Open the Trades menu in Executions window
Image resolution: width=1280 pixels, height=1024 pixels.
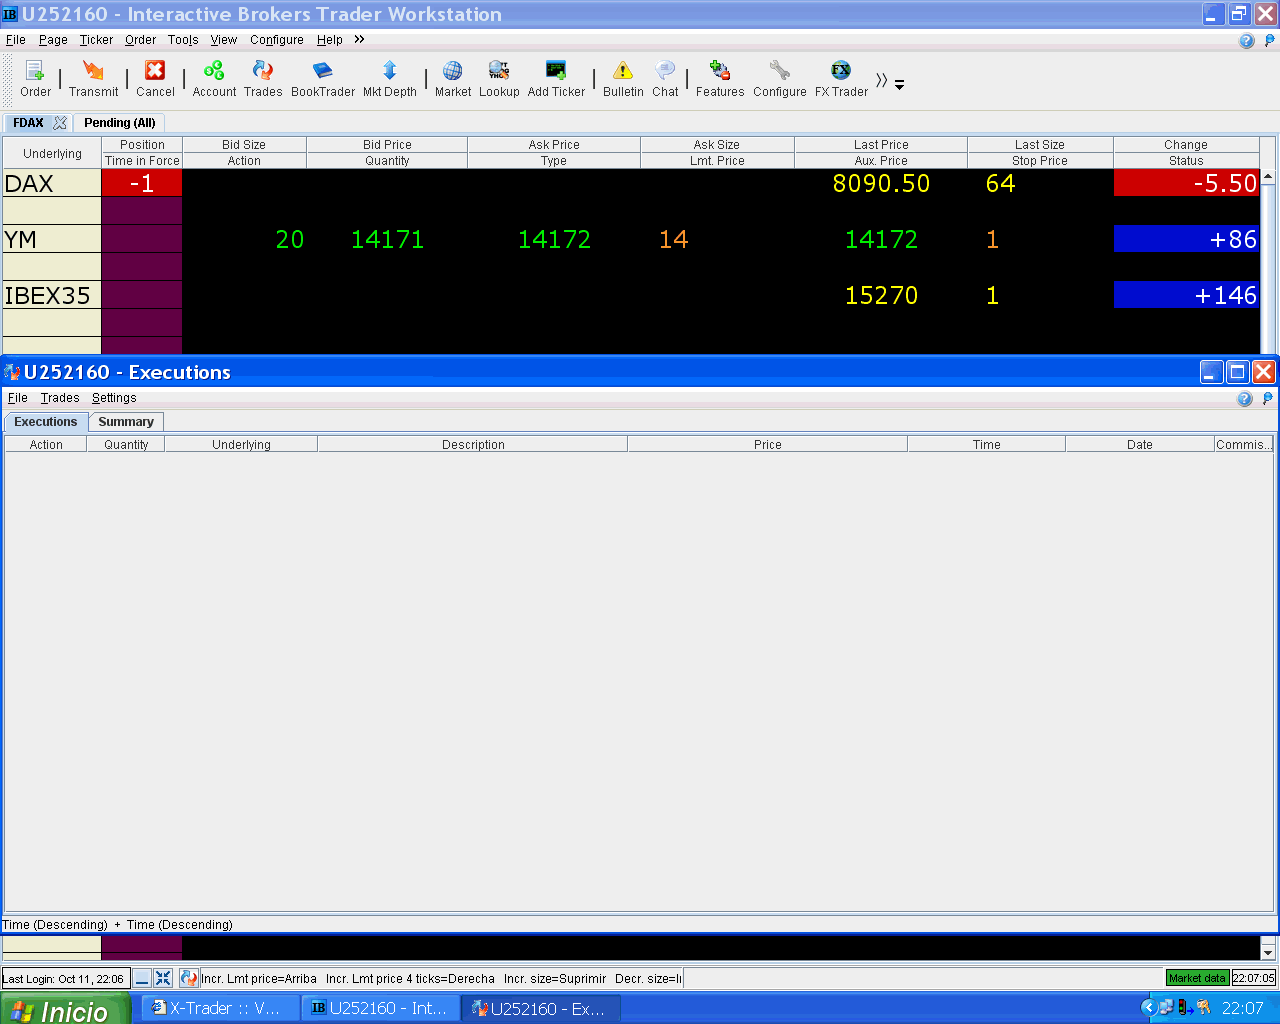(60, 398)
